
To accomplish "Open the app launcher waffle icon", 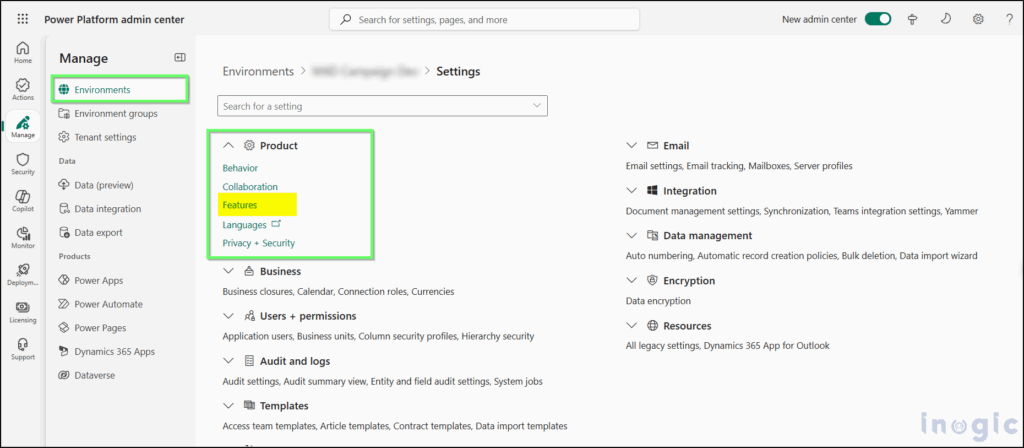I will coord(23,20).
